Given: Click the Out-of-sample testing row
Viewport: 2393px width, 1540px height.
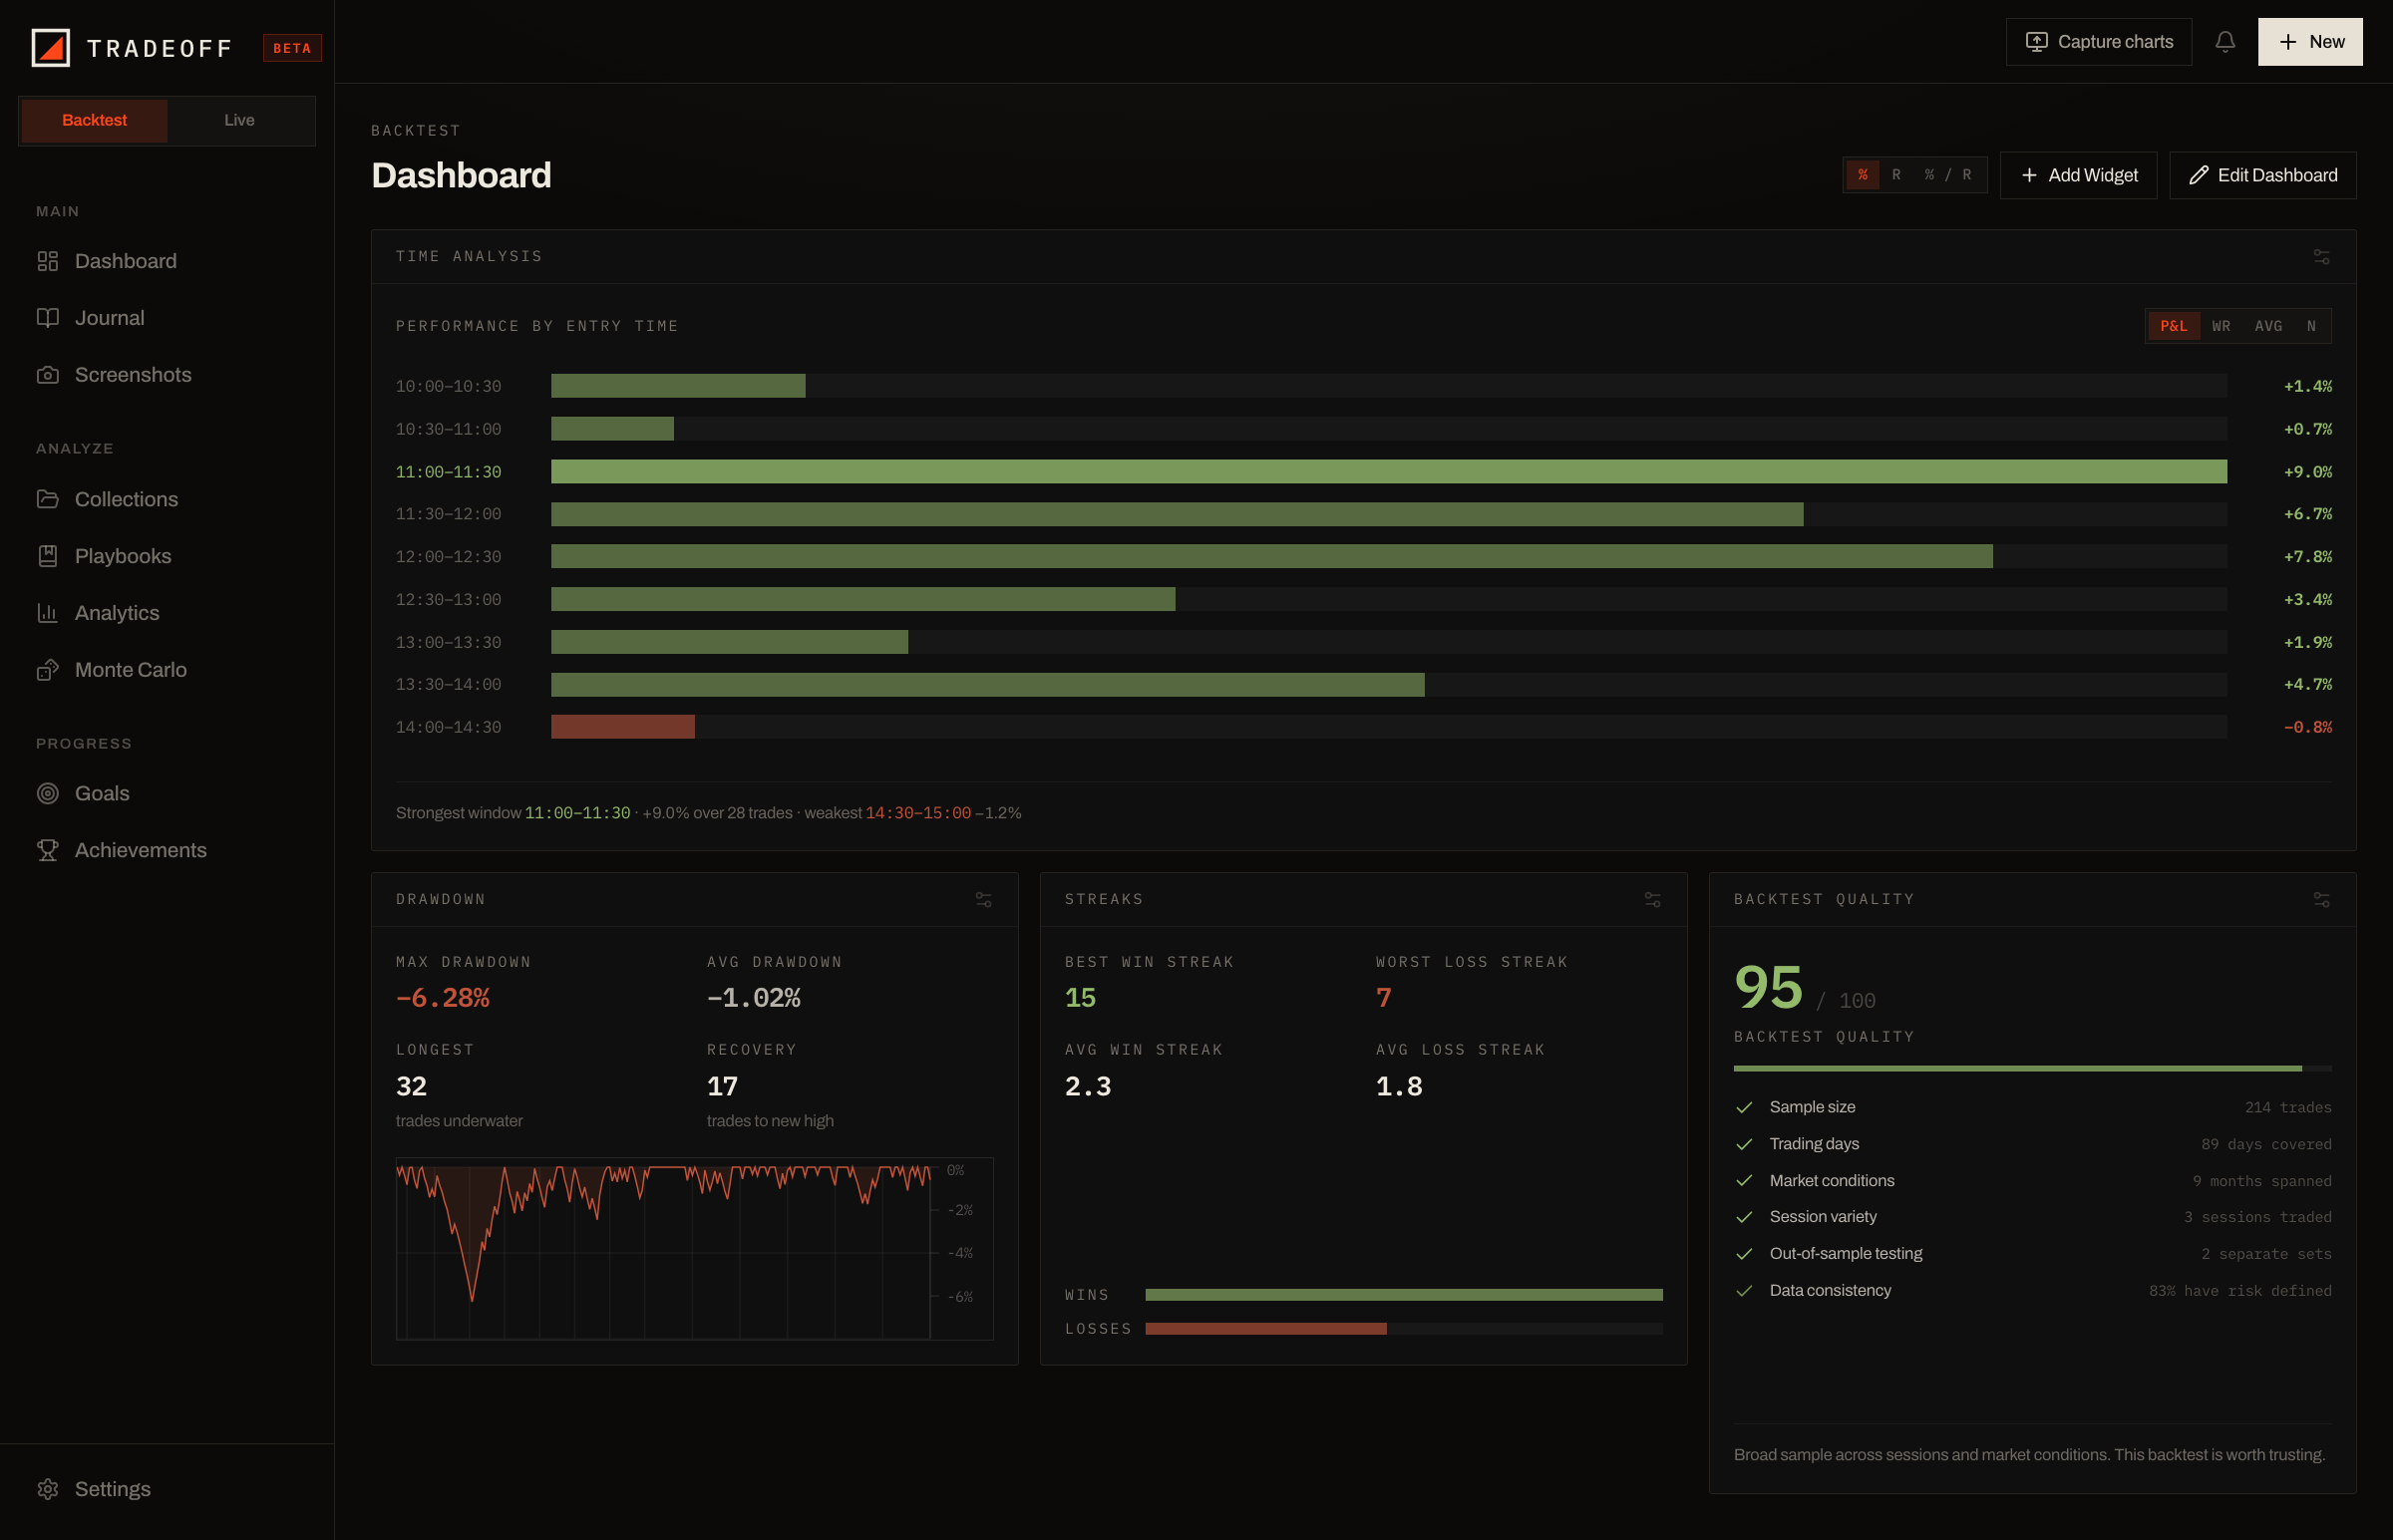Looking at the screenshot, I should 2032,1254.
